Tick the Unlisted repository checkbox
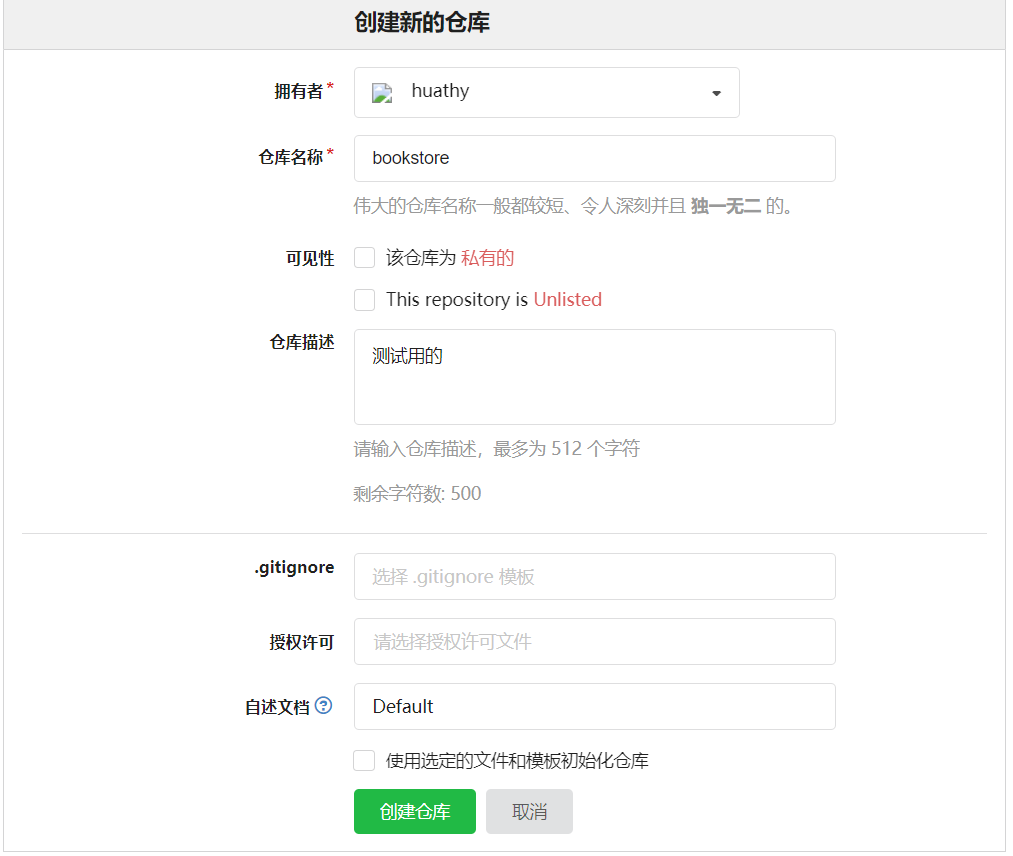The width and height of the screenshot is (1013, 856). click(364, 300)
